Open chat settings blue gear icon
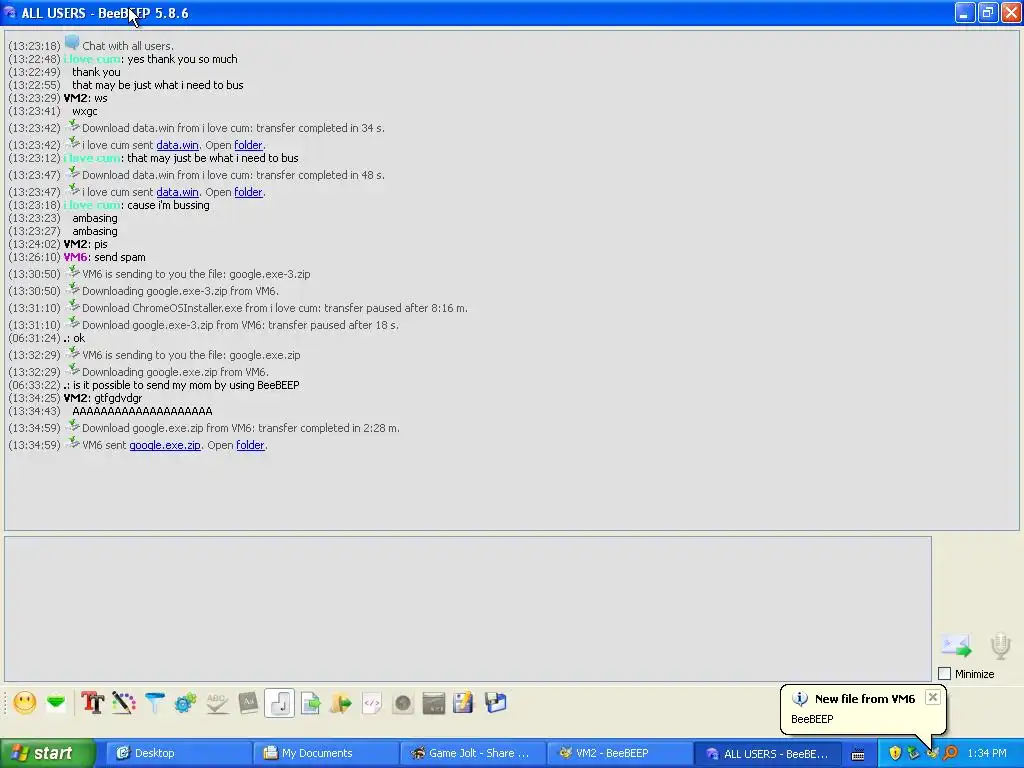 coord(185,703)
